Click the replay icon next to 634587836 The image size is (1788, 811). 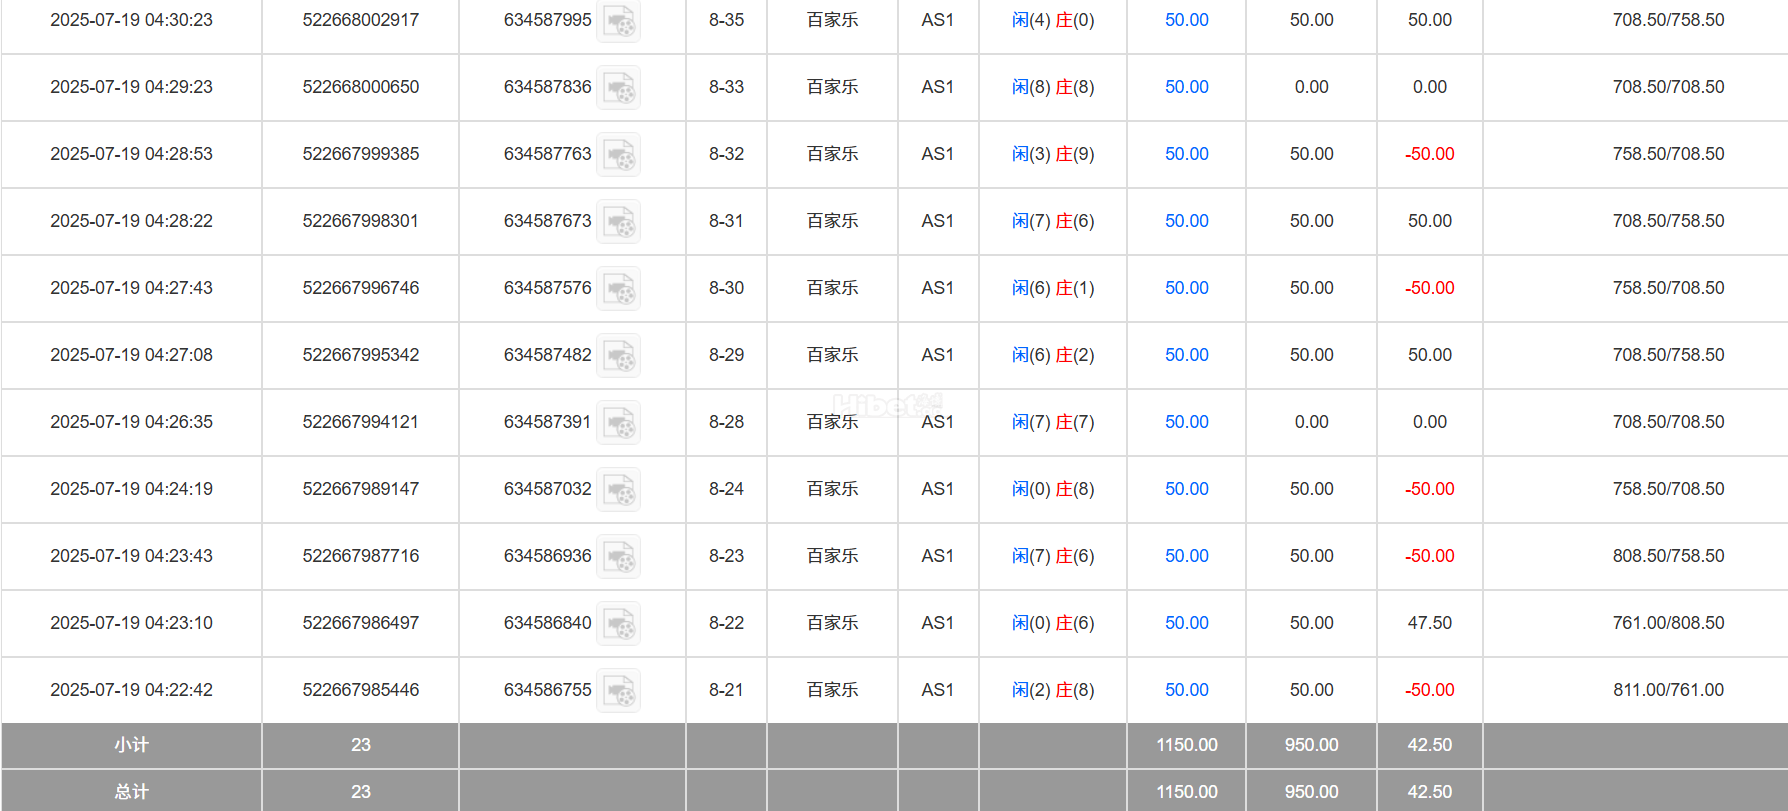tap(619, 88)
